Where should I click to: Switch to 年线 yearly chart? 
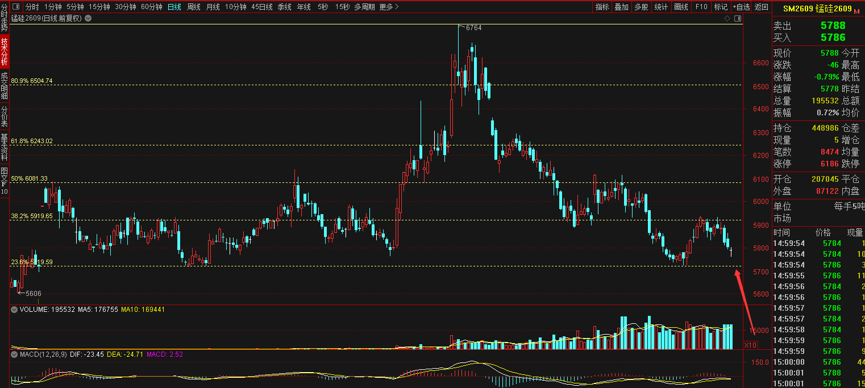(303, 7)
